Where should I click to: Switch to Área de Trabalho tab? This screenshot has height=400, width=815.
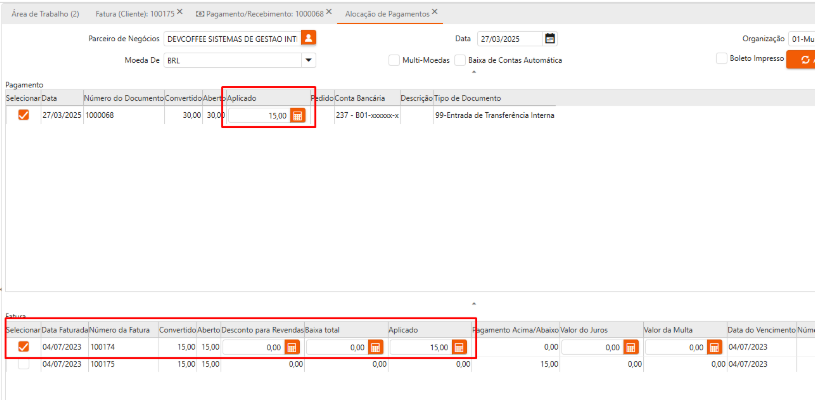[45, 14]
